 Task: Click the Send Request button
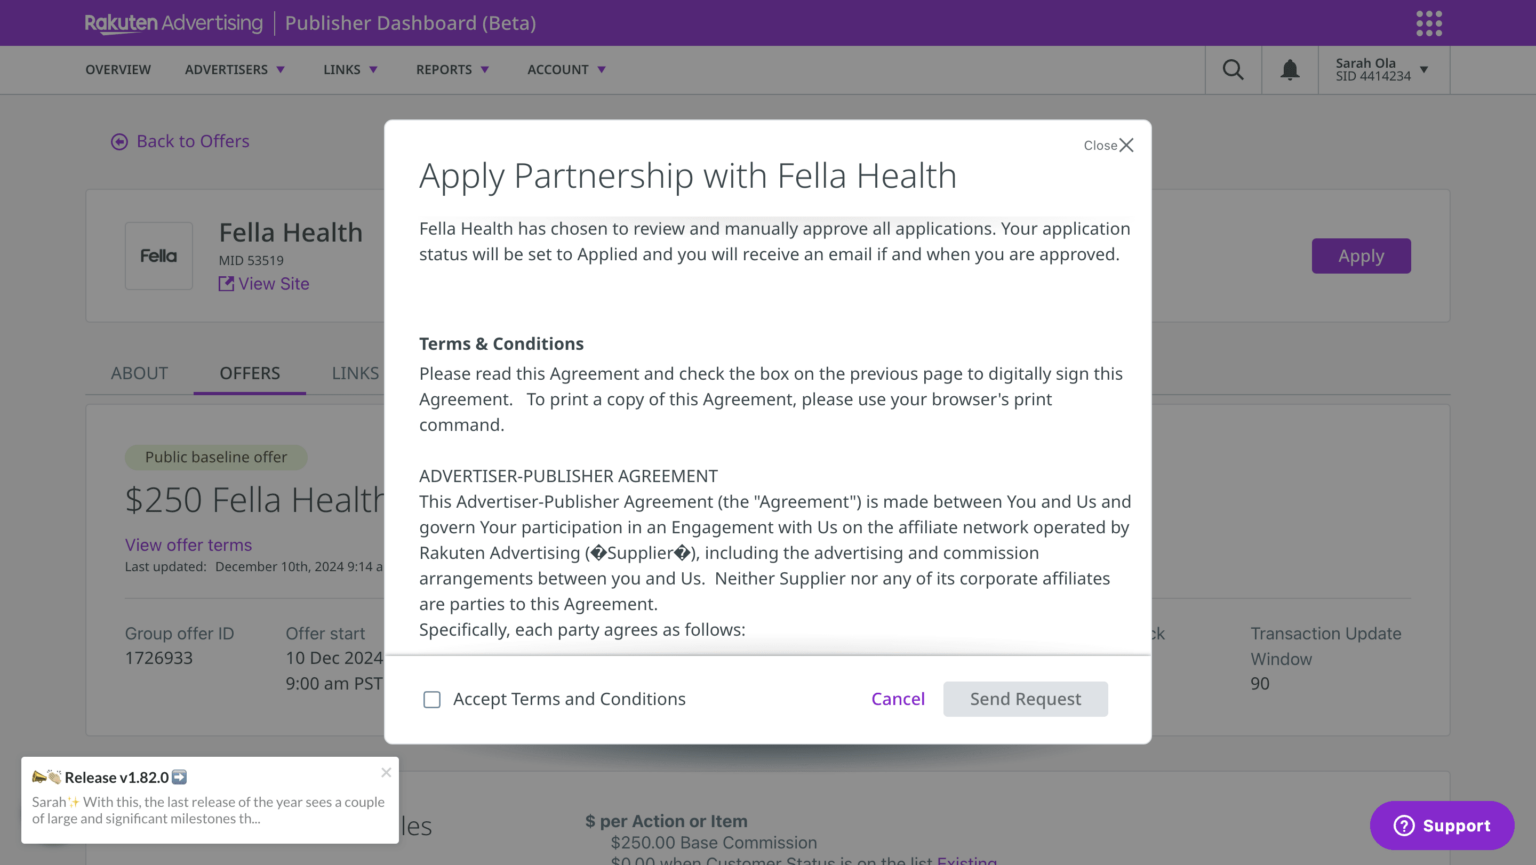tap(1025, 699)
